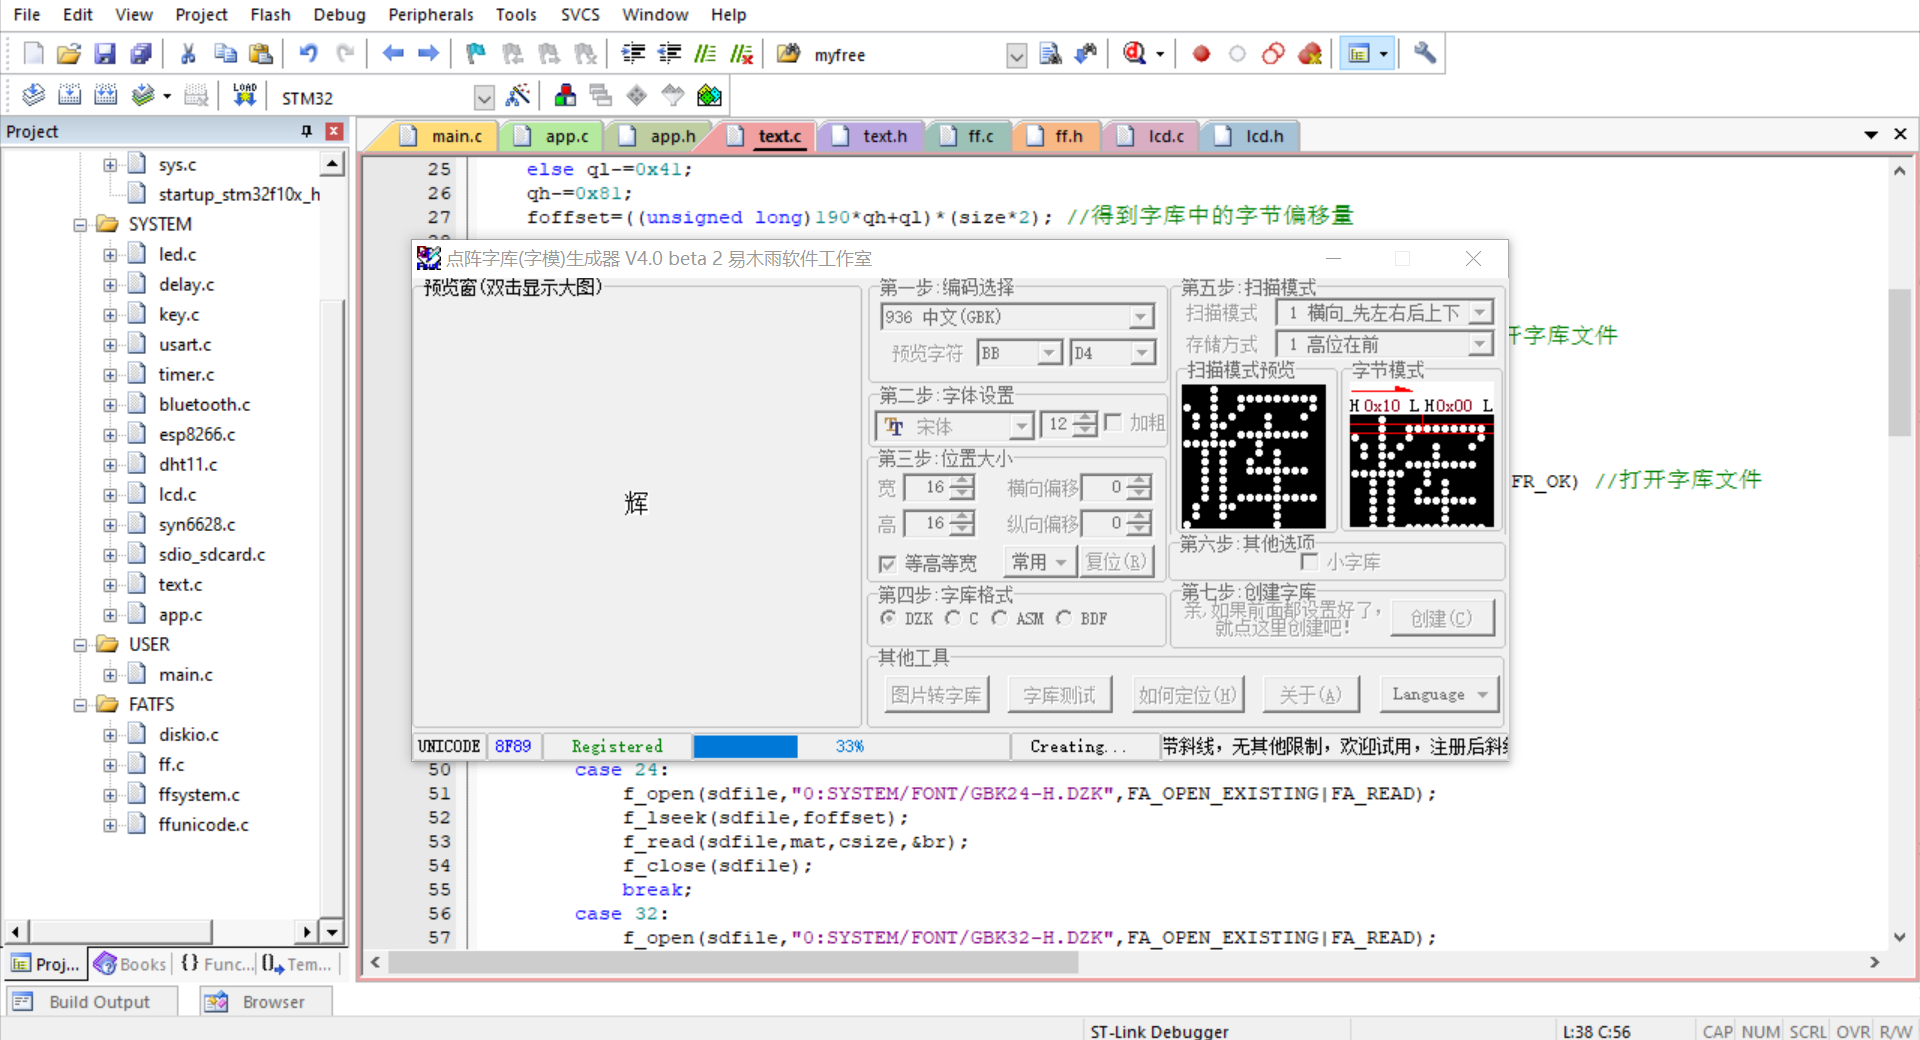Click the 关于(A) about button
Viewport: 1920px width, 1040px height.
tap(1310, 695)
